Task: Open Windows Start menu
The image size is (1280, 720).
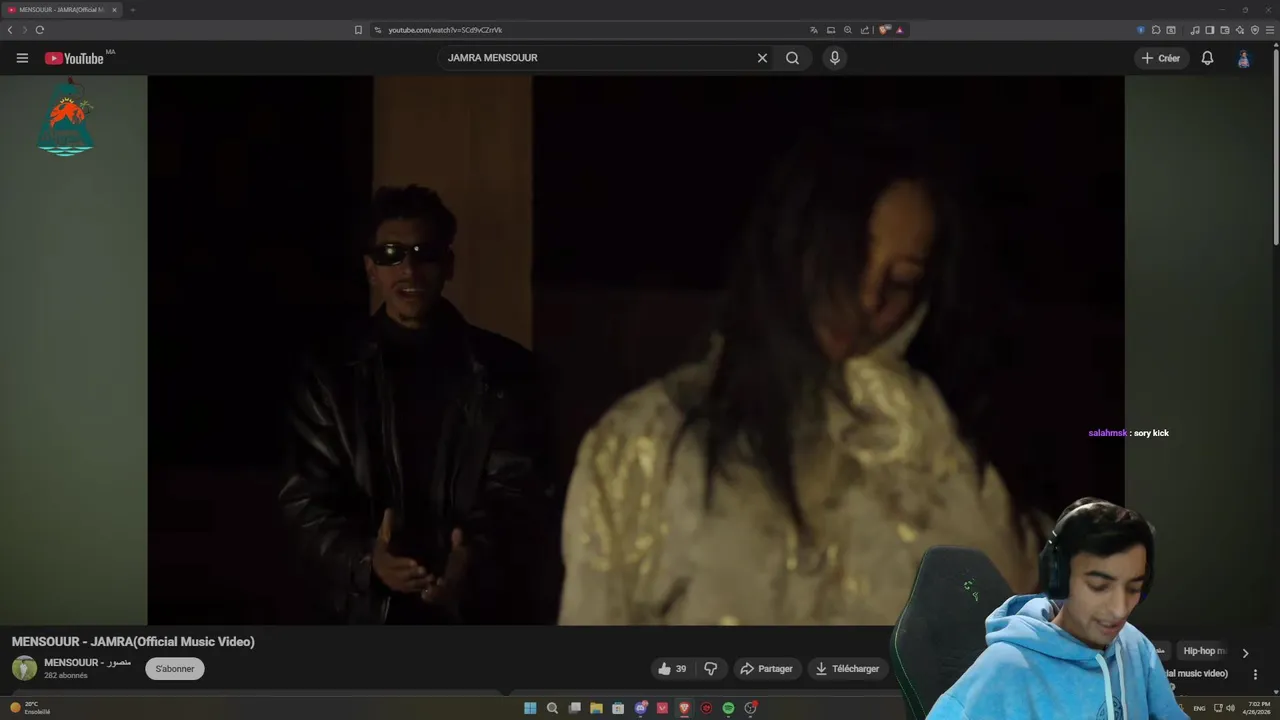Action: (x=530, y=708)
